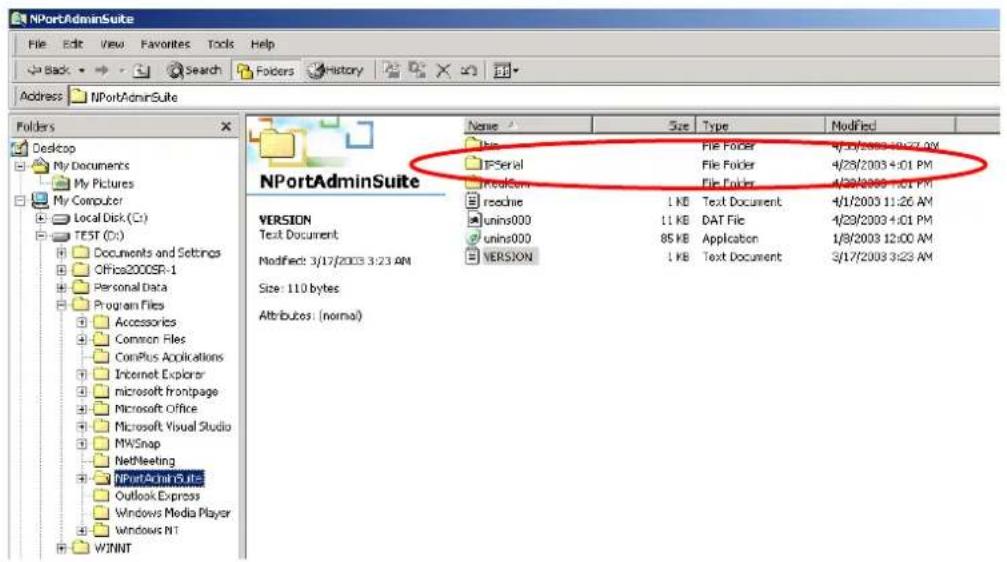Select MWSnap folder in tree

(137, 444)
